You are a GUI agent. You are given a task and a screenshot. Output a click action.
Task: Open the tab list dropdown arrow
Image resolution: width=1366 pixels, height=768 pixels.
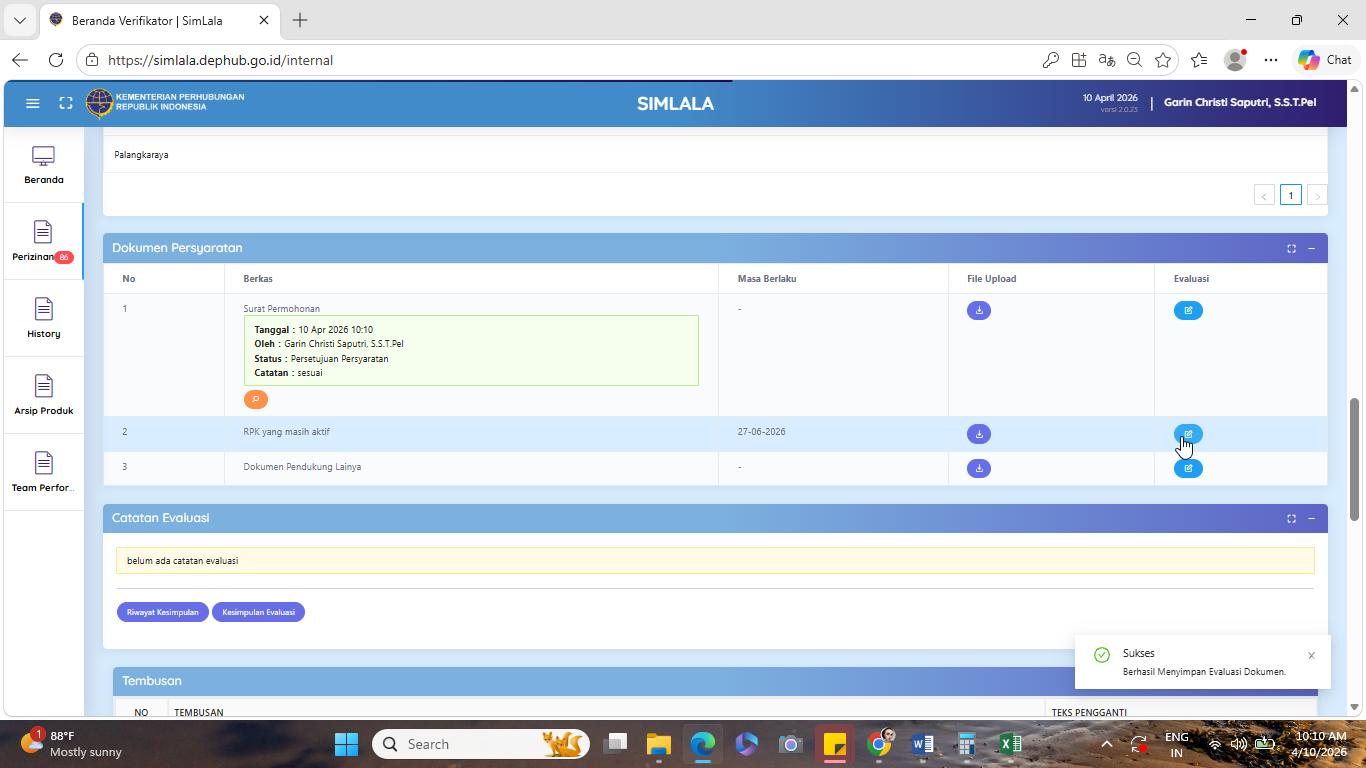pos(19,20)
